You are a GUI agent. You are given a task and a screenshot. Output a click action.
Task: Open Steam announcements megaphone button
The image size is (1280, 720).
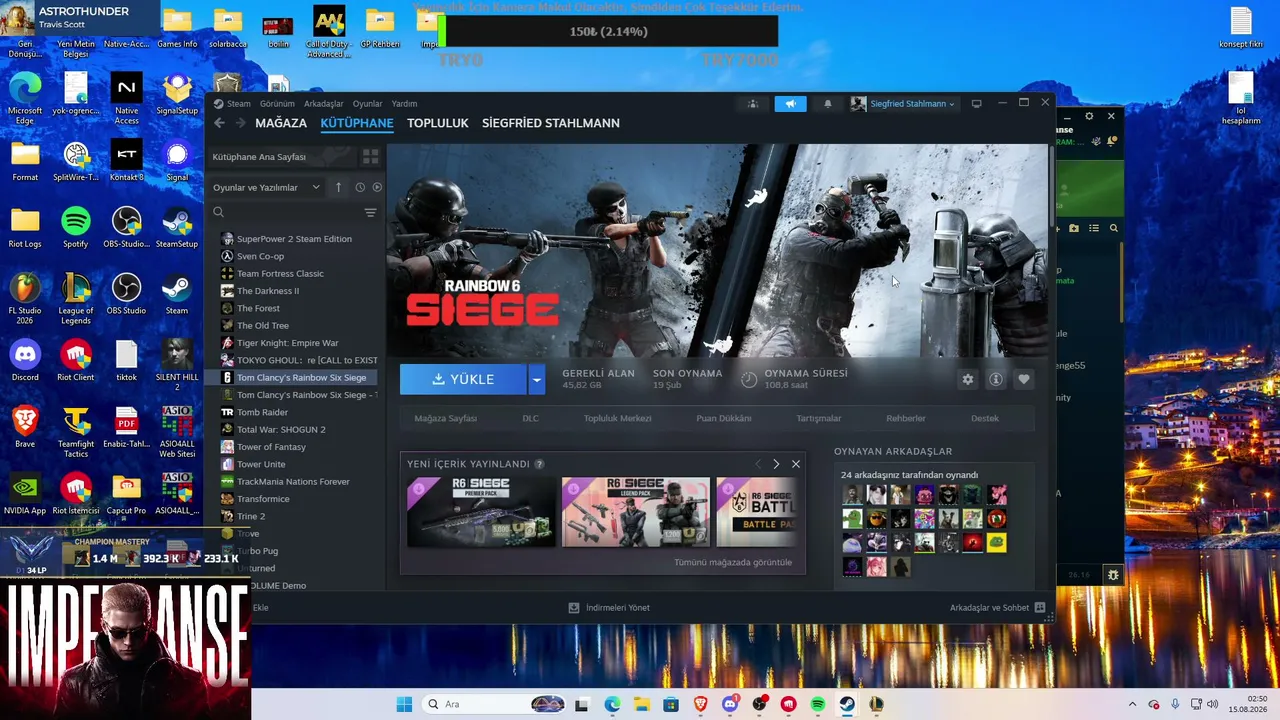point(790,103)
